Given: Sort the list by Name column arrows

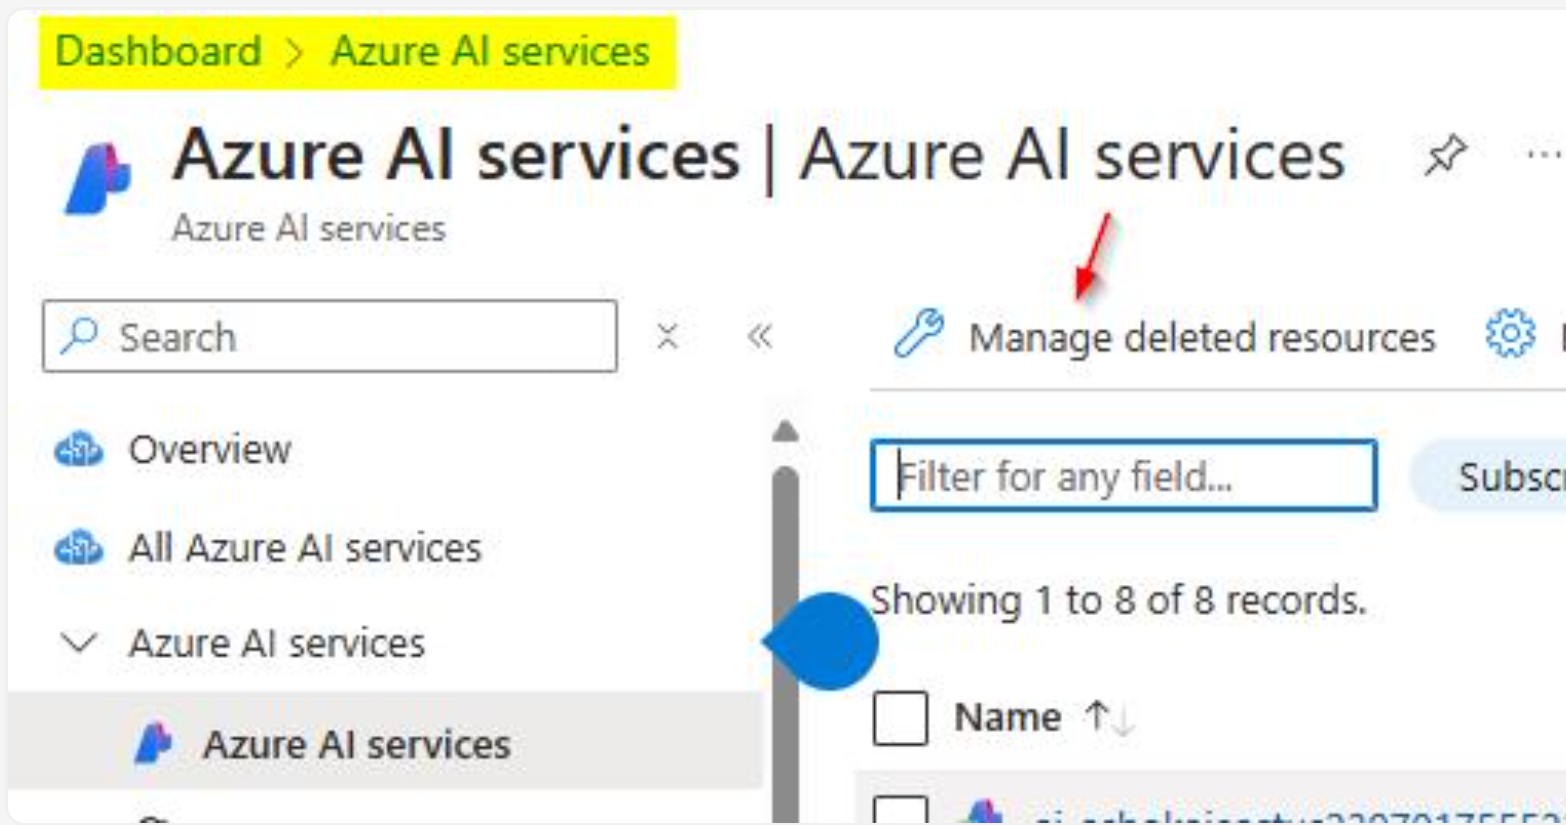Looking at the screenshot, I should click(1109, 717).
